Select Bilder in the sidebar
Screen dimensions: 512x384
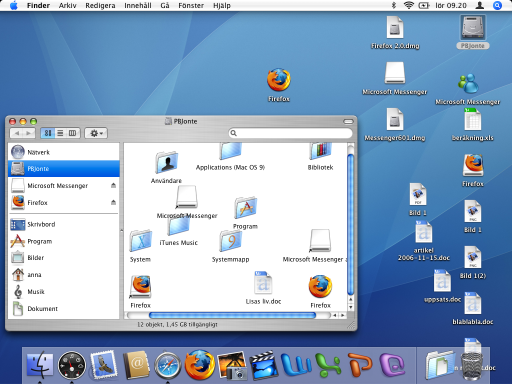tap(63, 258)
